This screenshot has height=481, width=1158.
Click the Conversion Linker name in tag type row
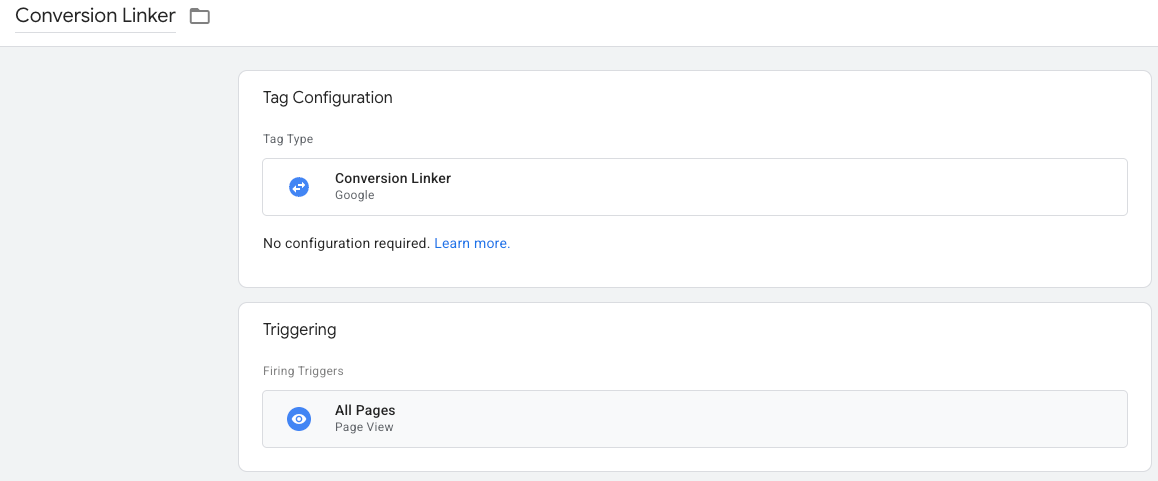click(x=393, y=178)
